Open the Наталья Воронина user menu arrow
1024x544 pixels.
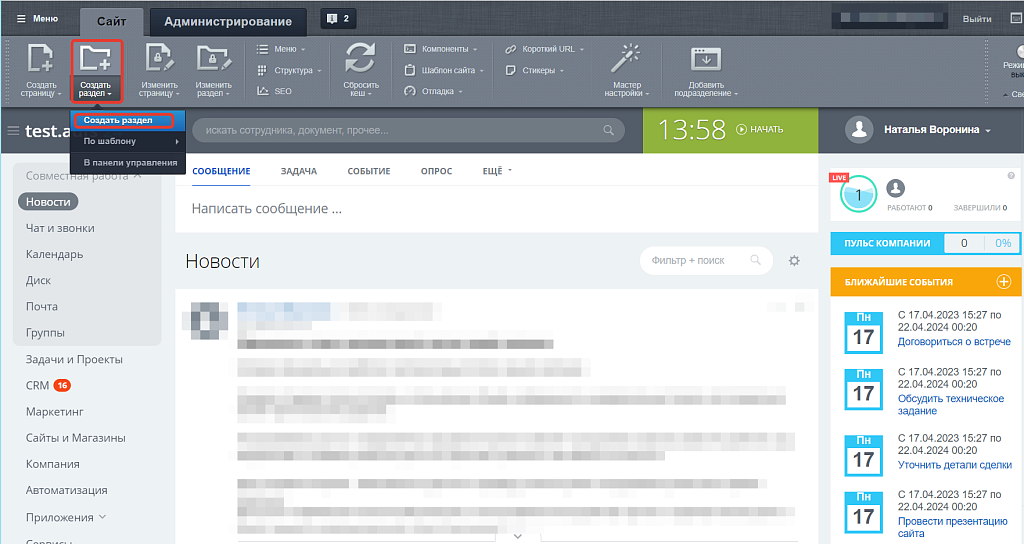[988, 131]
